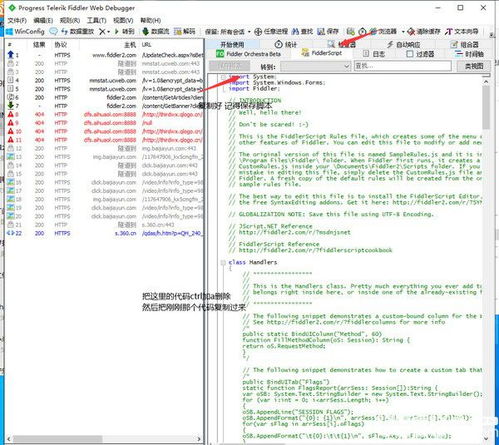The image size is (499, 445).
Task: Open the 保留: 所有会话 dropdown
Action: (x=228, y=32)
